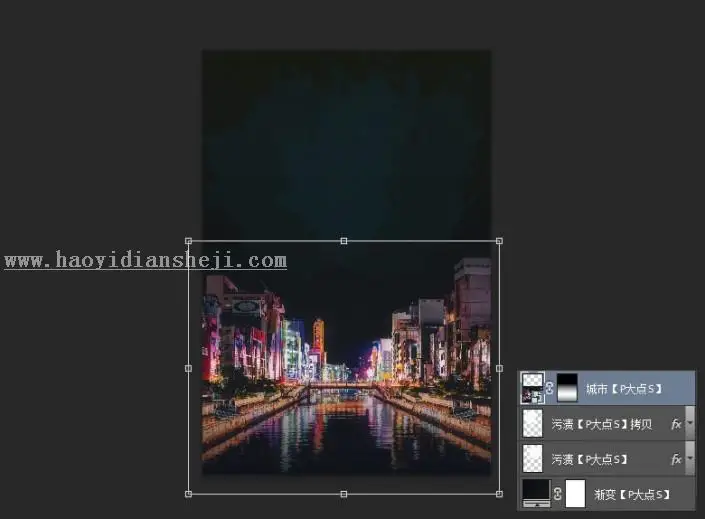Open fx effects icon on 污渍【P大点S】 layer
This screenshot has width=705, height=519.
(676, 459)
